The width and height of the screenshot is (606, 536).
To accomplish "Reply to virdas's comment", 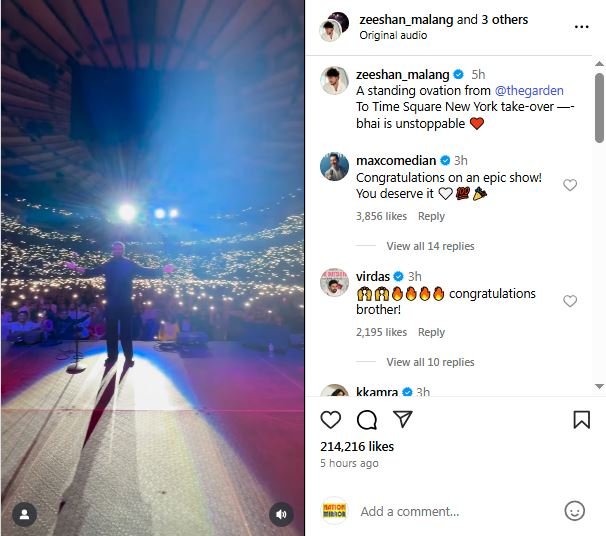I will pos(431,332).
